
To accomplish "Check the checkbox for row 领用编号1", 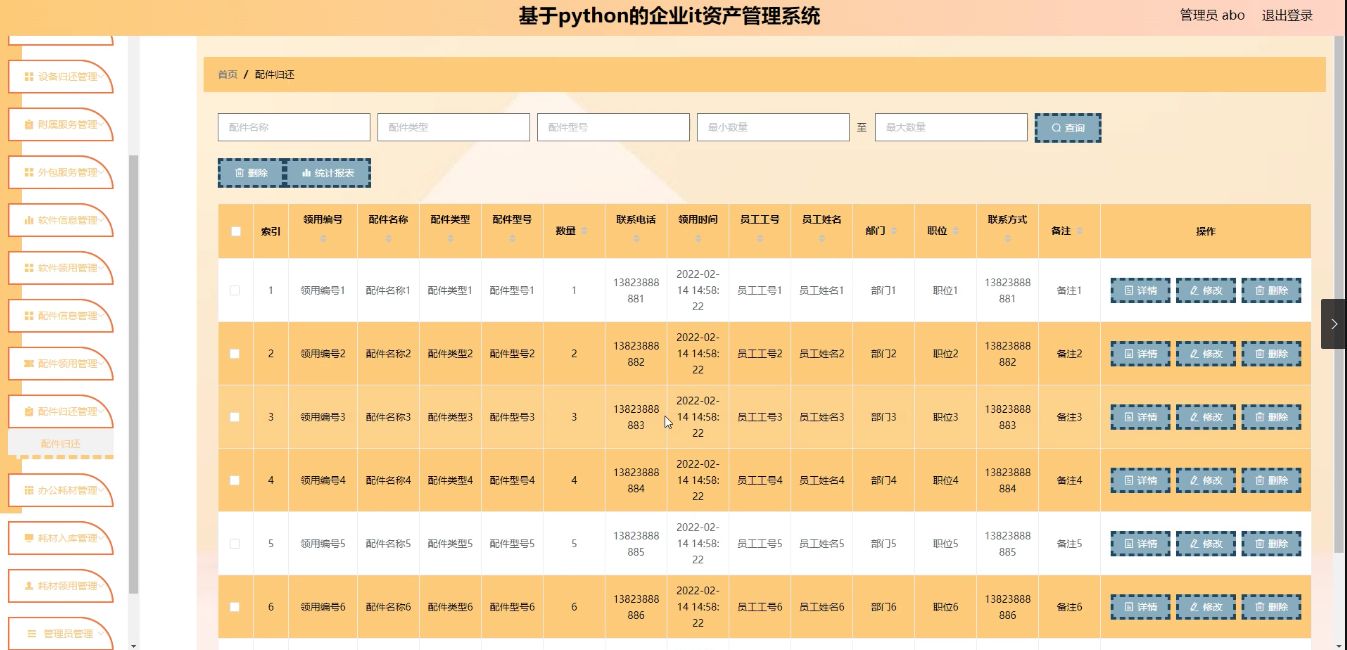I will coord(235,290).
